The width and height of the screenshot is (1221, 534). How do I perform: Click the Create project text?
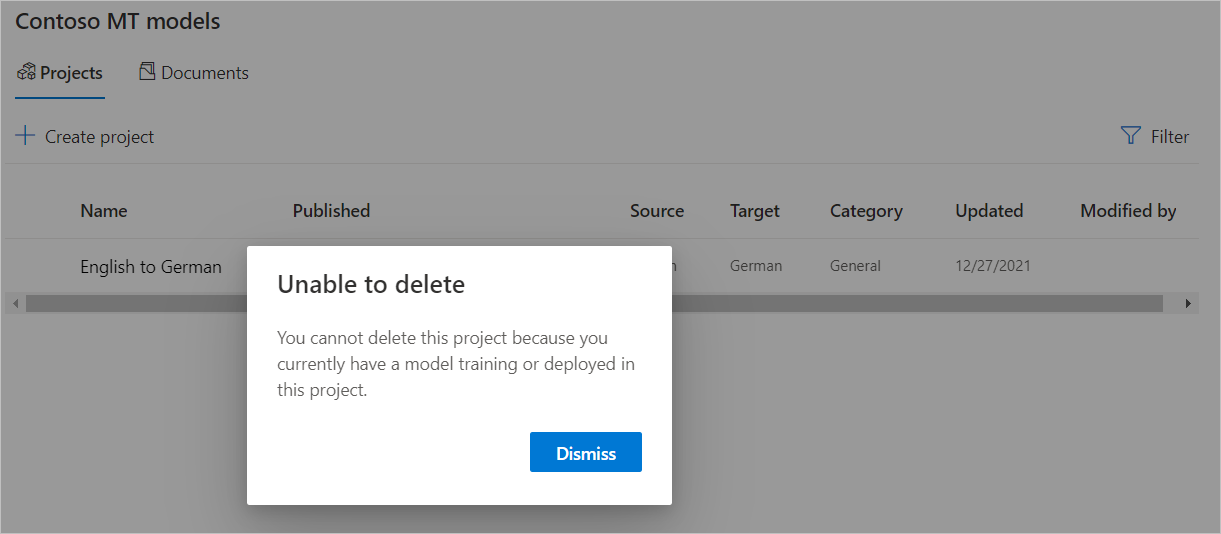coord(99,137)
